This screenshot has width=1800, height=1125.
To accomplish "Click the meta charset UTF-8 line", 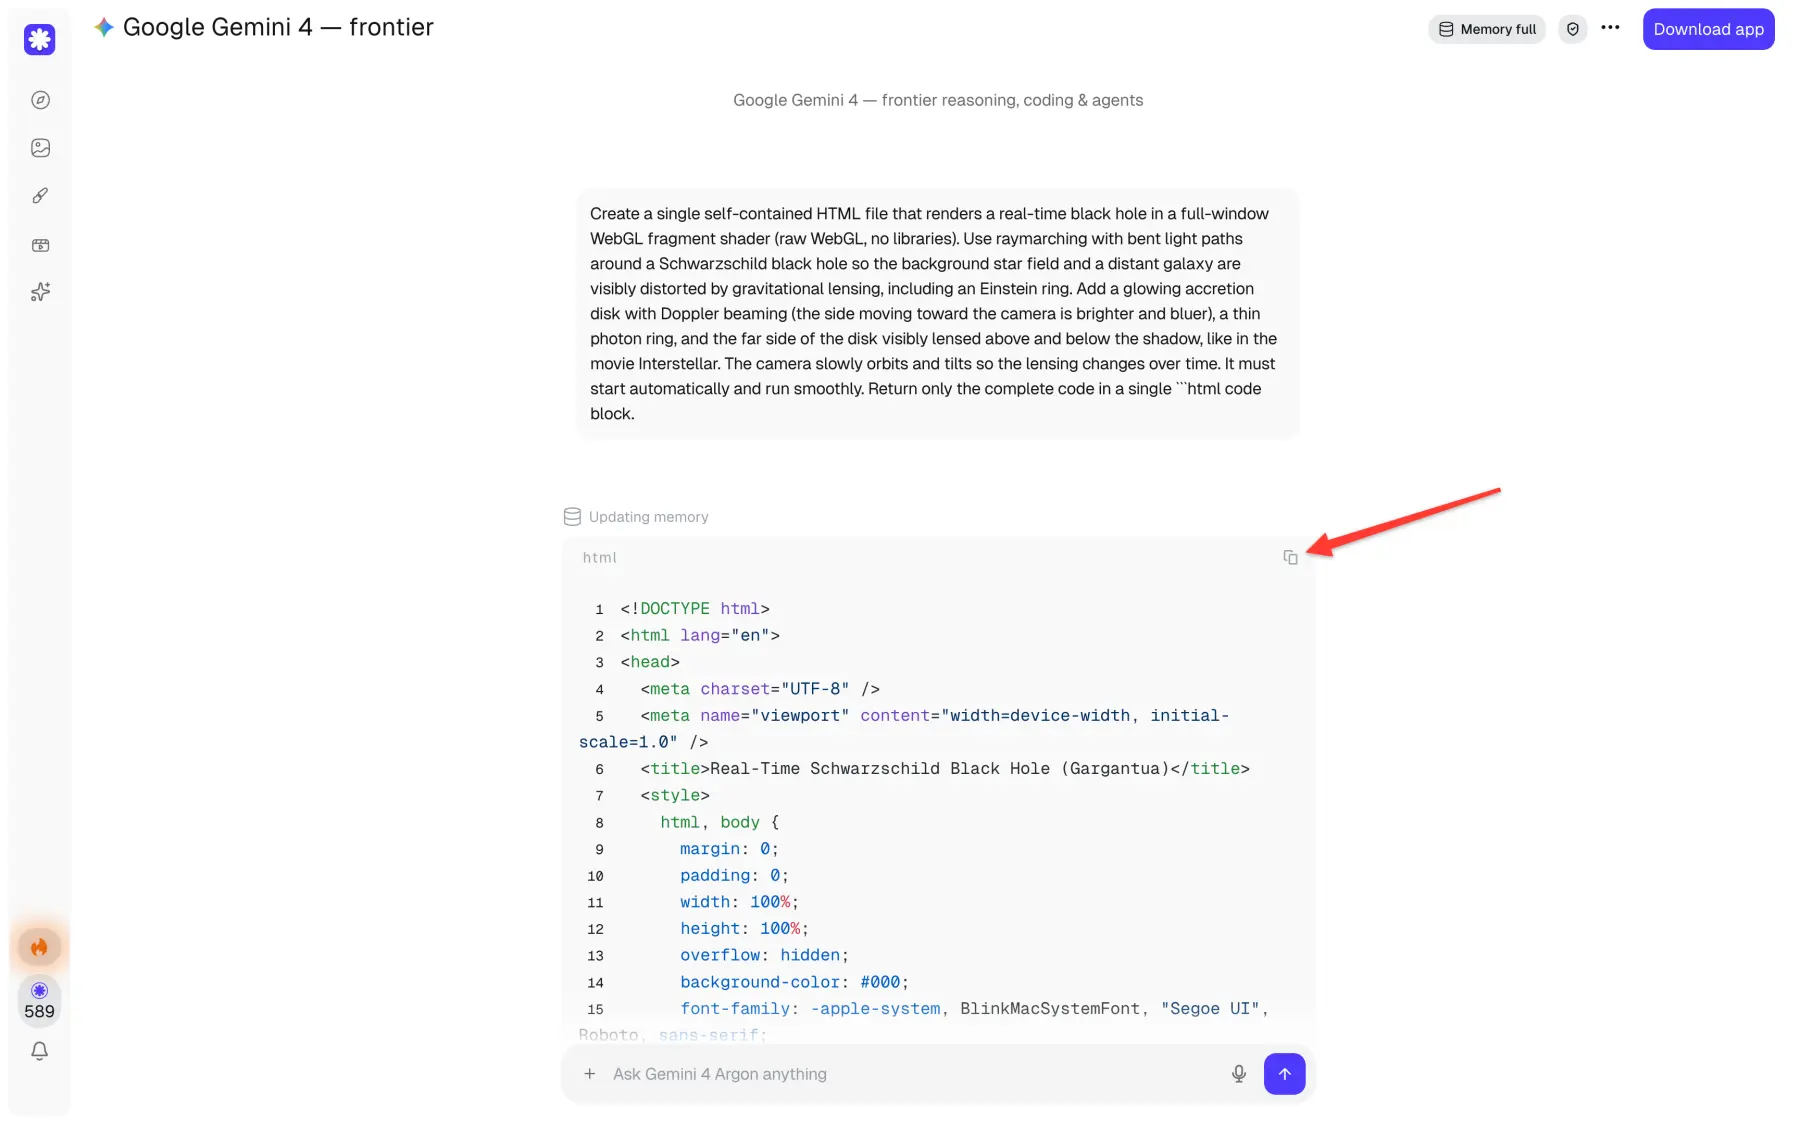I will [760, 689].
